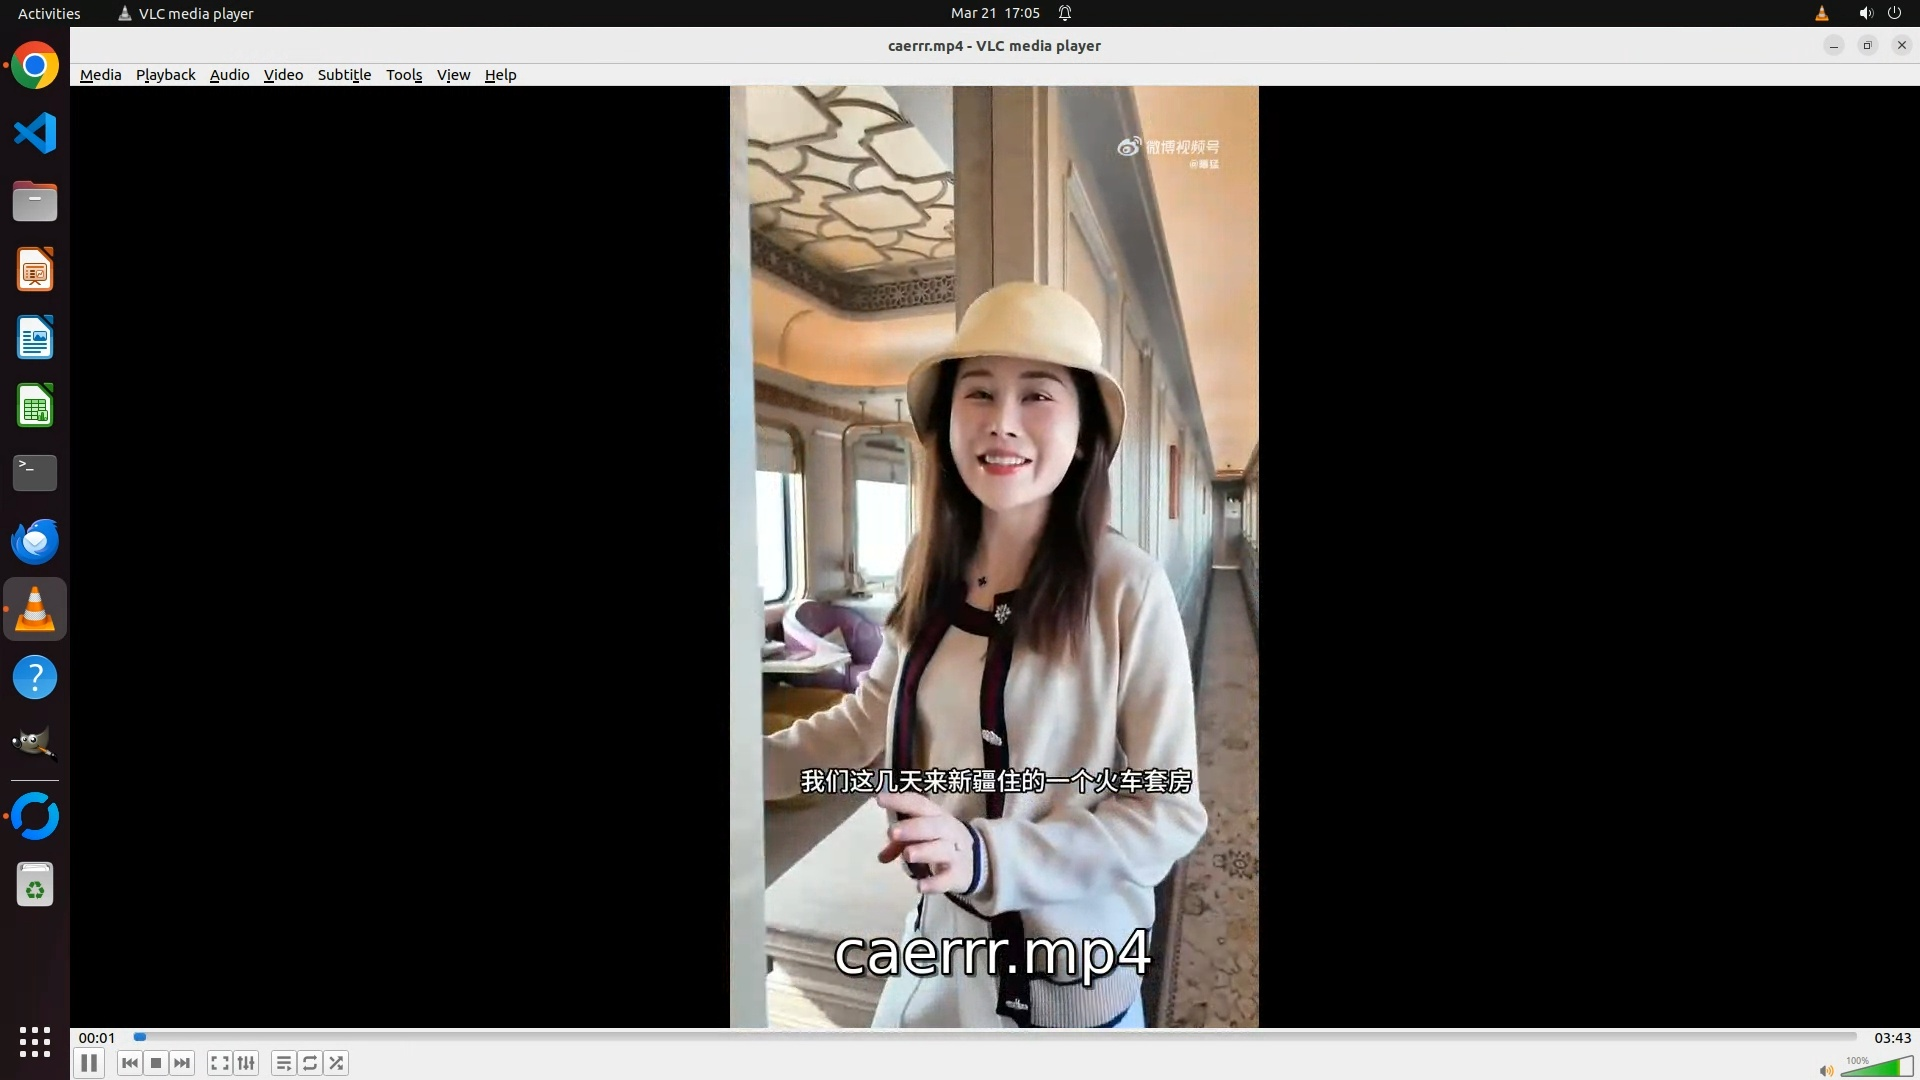
Task: Click the total duration 03:43 label
Action: coord(1892,1038)
